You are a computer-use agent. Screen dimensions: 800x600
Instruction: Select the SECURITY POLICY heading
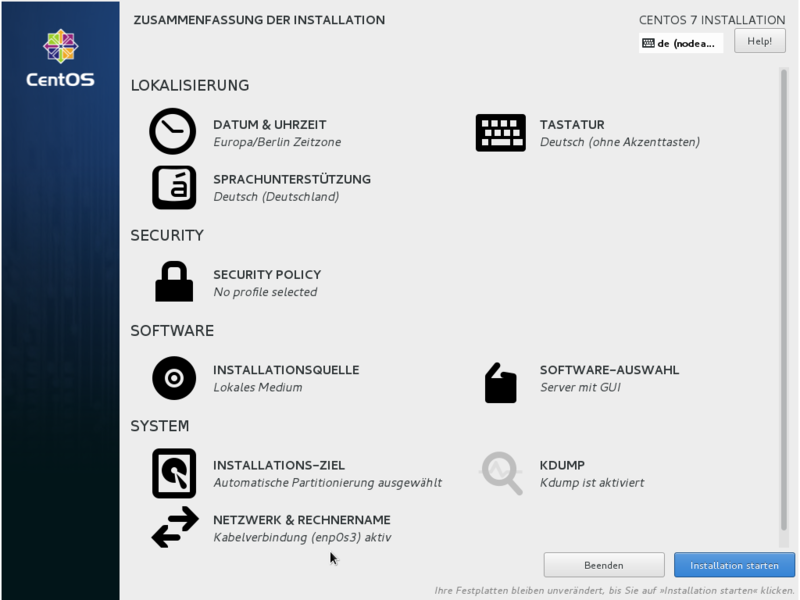tap(267, 274)
